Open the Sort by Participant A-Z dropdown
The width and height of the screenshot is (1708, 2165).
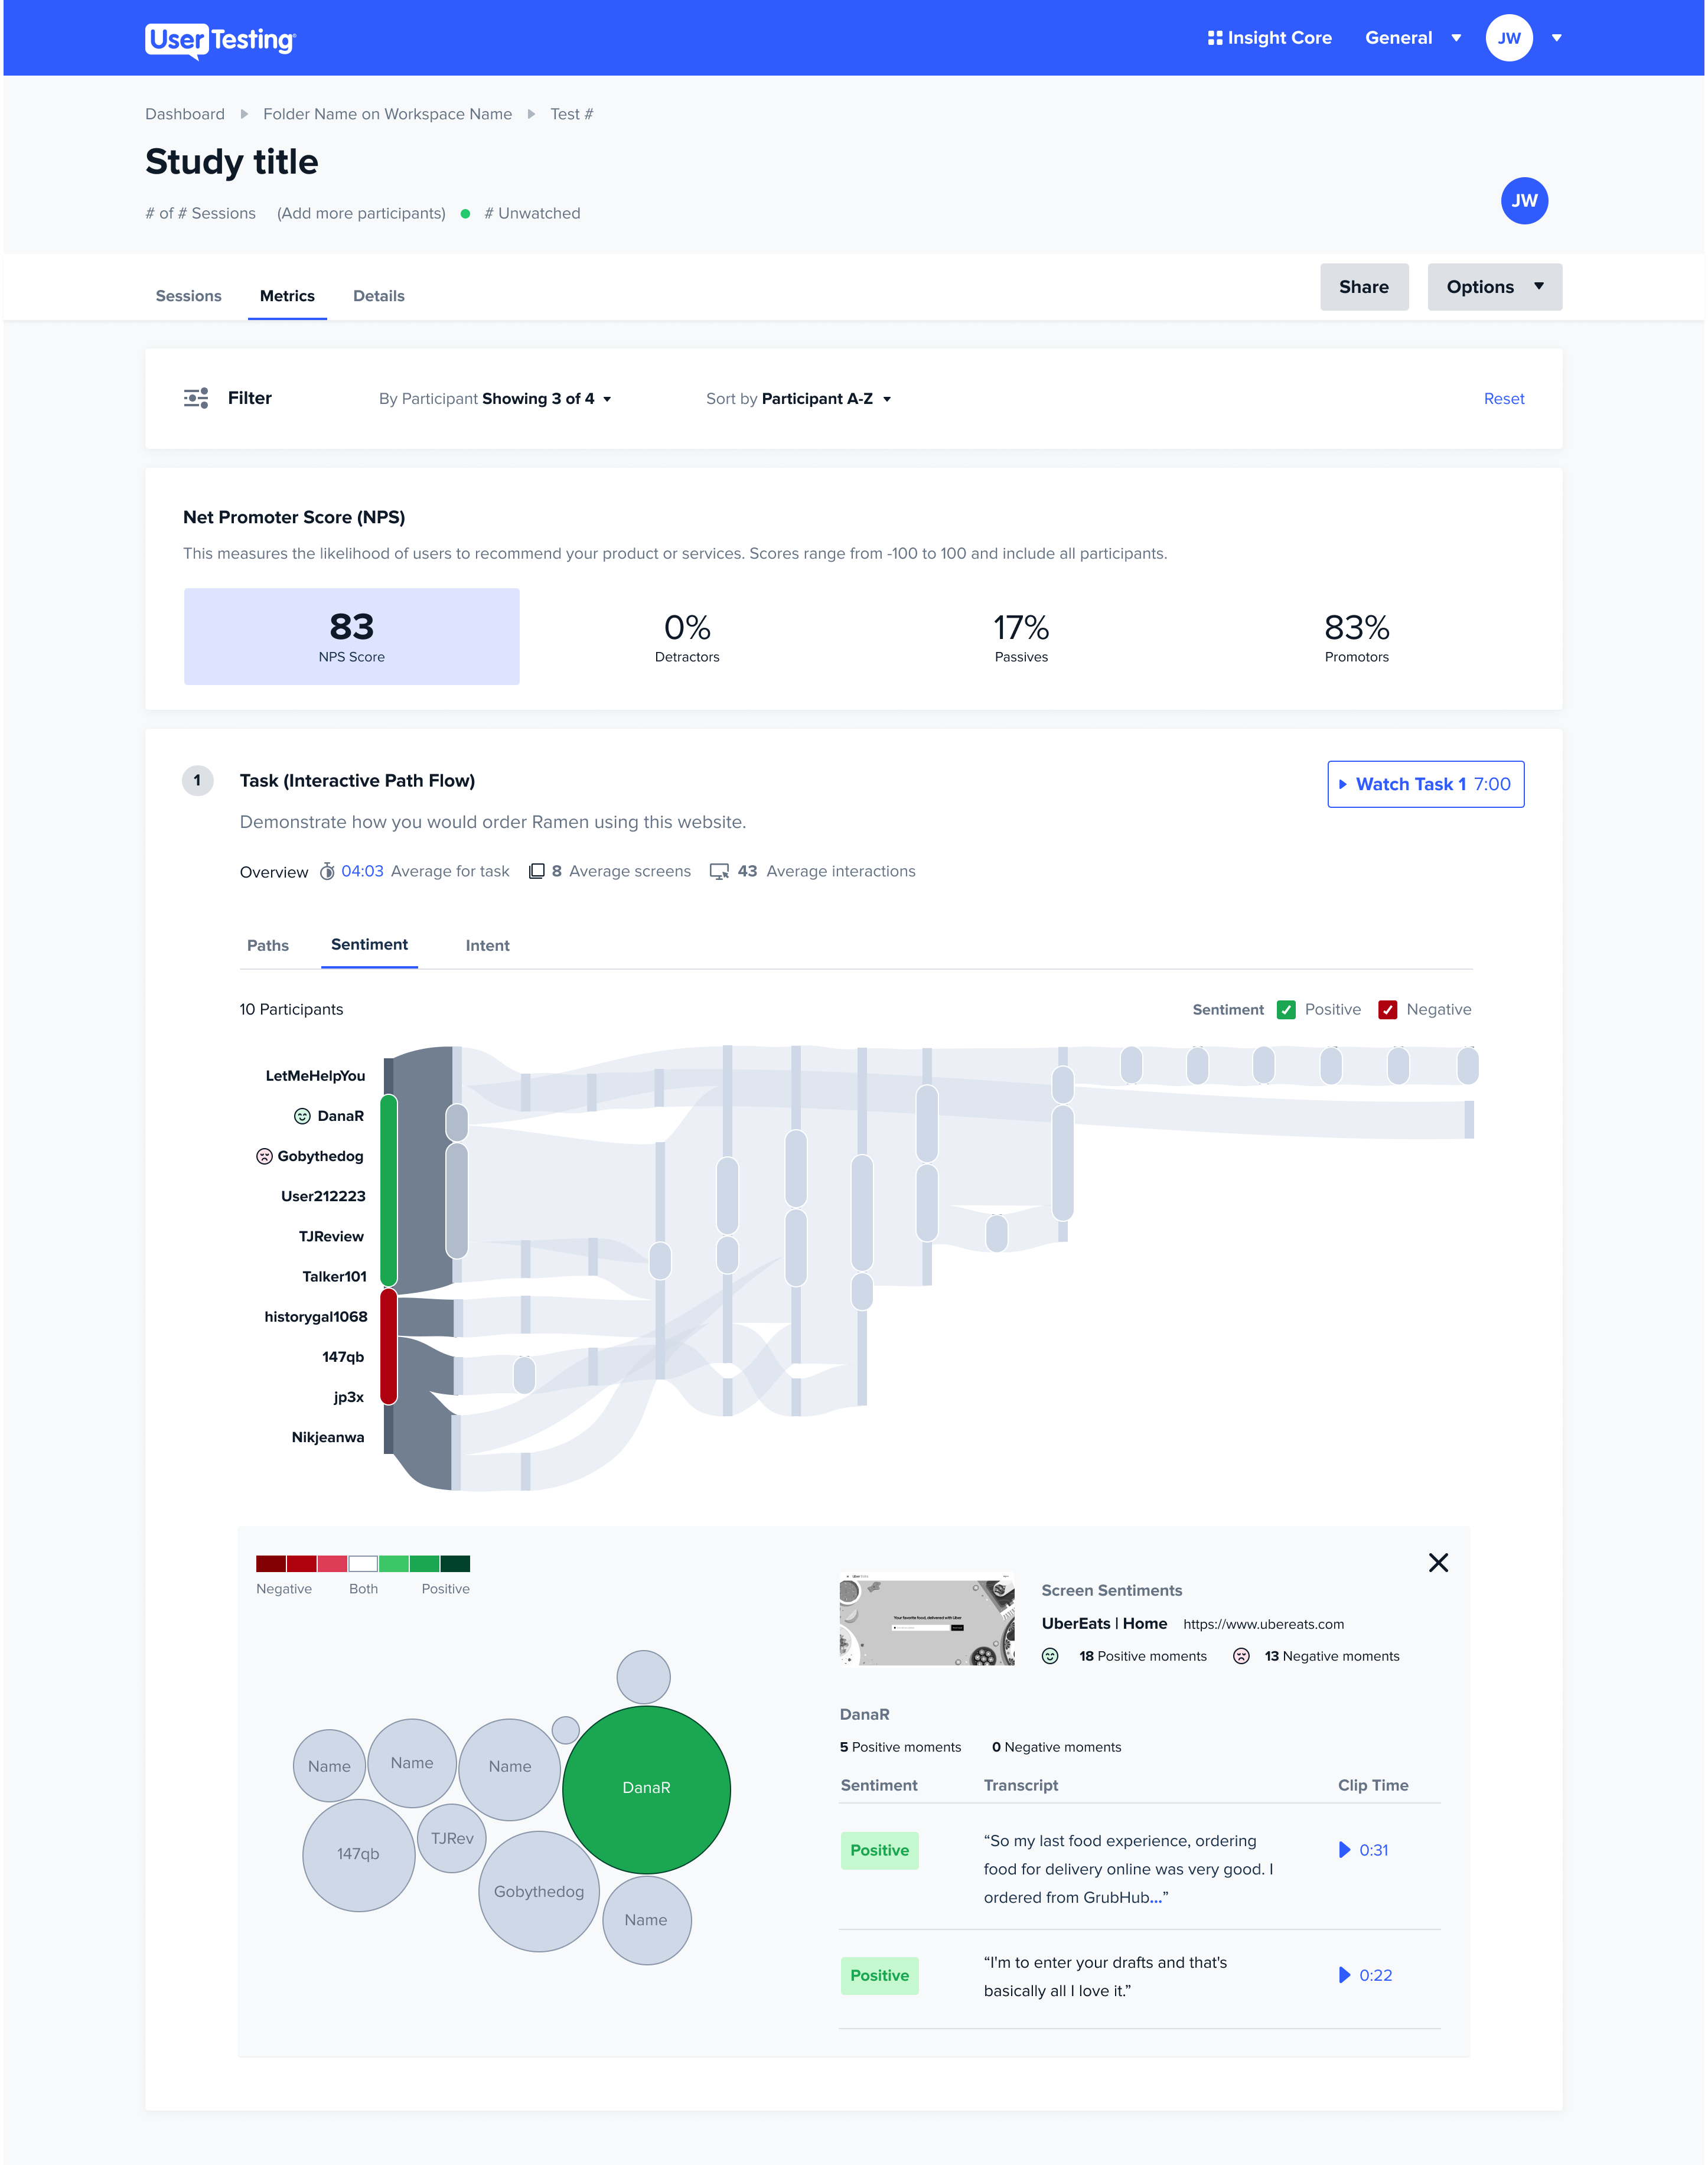798,399
